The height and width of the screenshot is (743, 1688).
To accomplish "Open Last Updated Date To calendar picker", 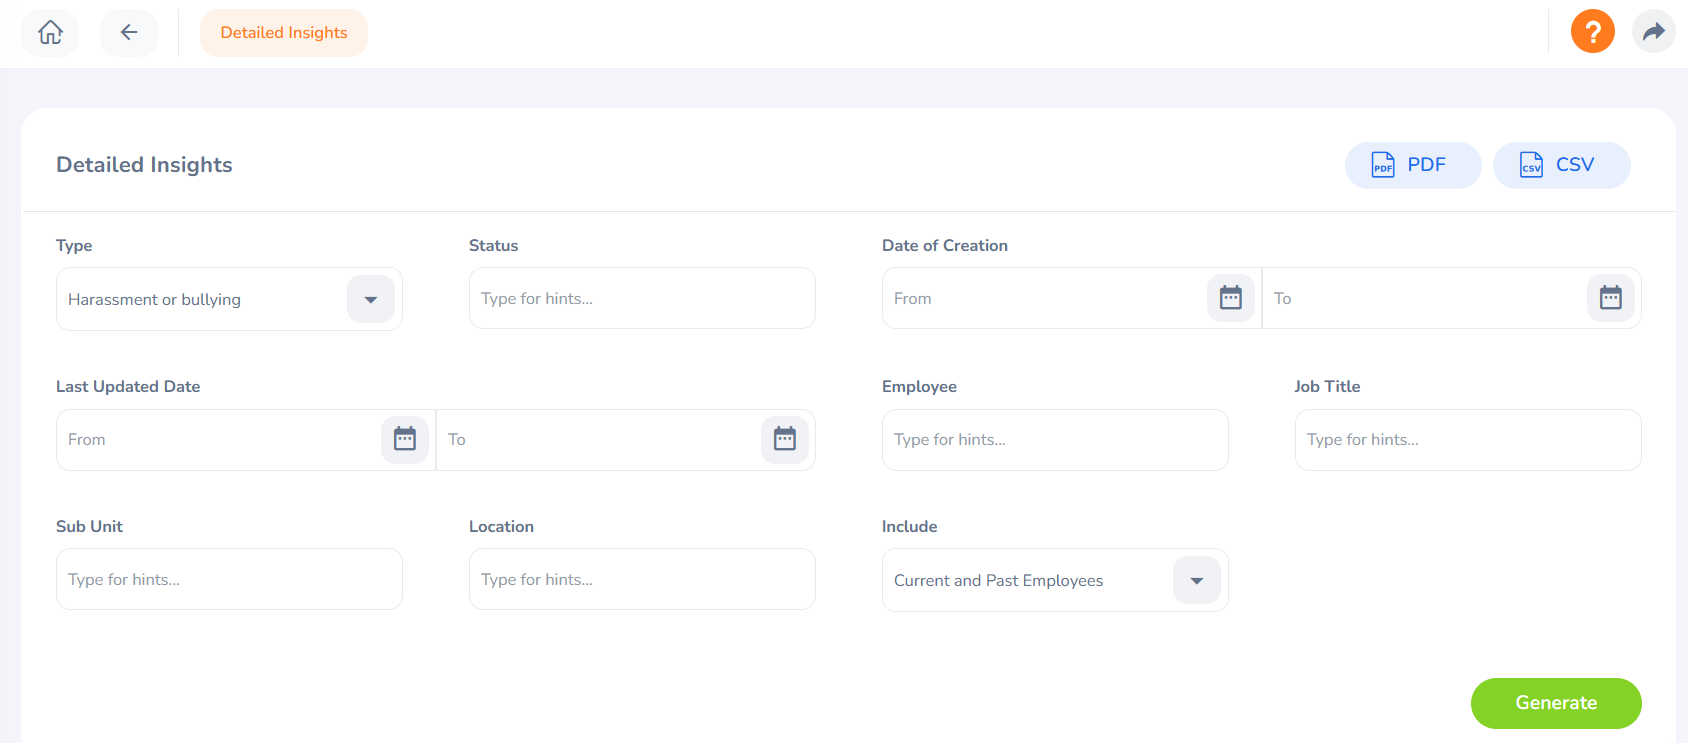I will point(784,439).
